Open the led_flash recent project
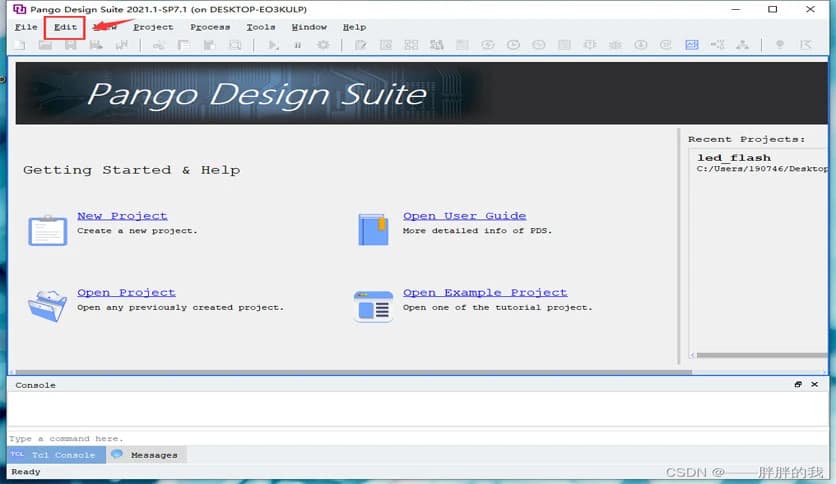Viewport: 836px width, 484px height. tap(734, 158)
